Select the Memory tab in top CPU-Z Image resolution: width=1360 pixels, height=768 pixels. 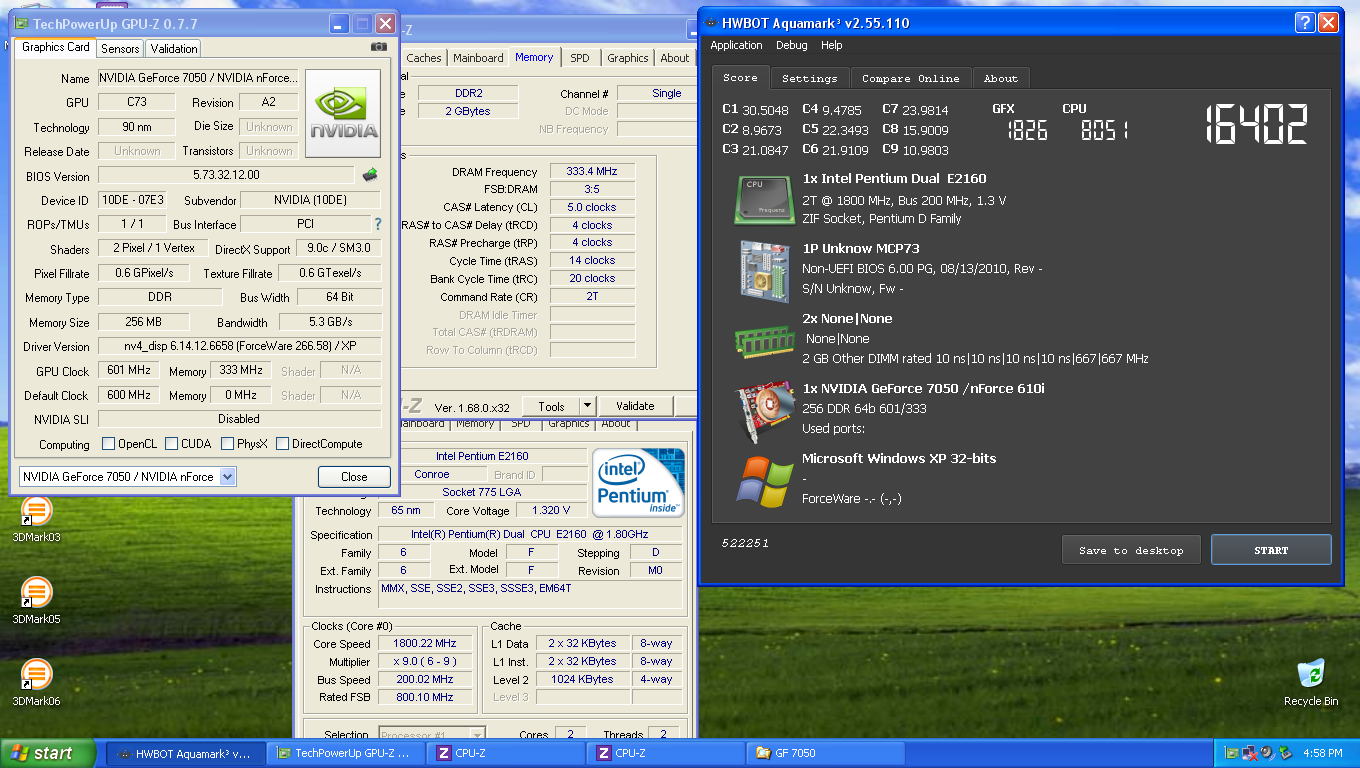click(534, 57)
